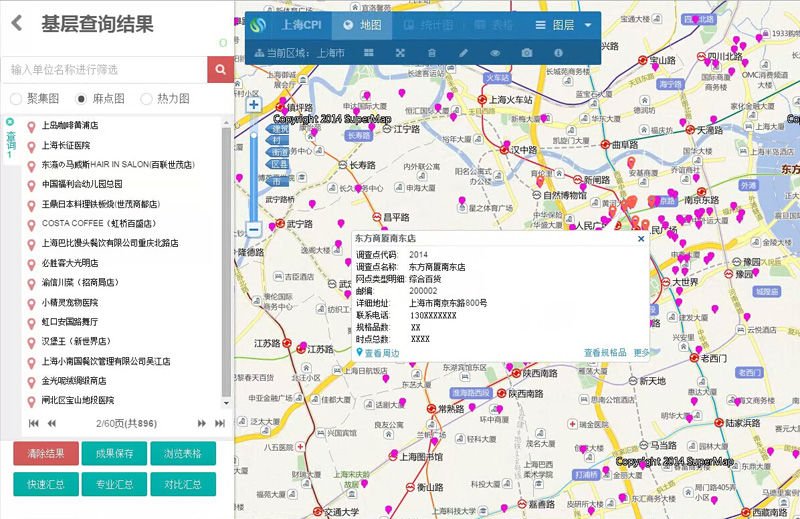Click the map zoom slider handle

click(x=254, y=136)
